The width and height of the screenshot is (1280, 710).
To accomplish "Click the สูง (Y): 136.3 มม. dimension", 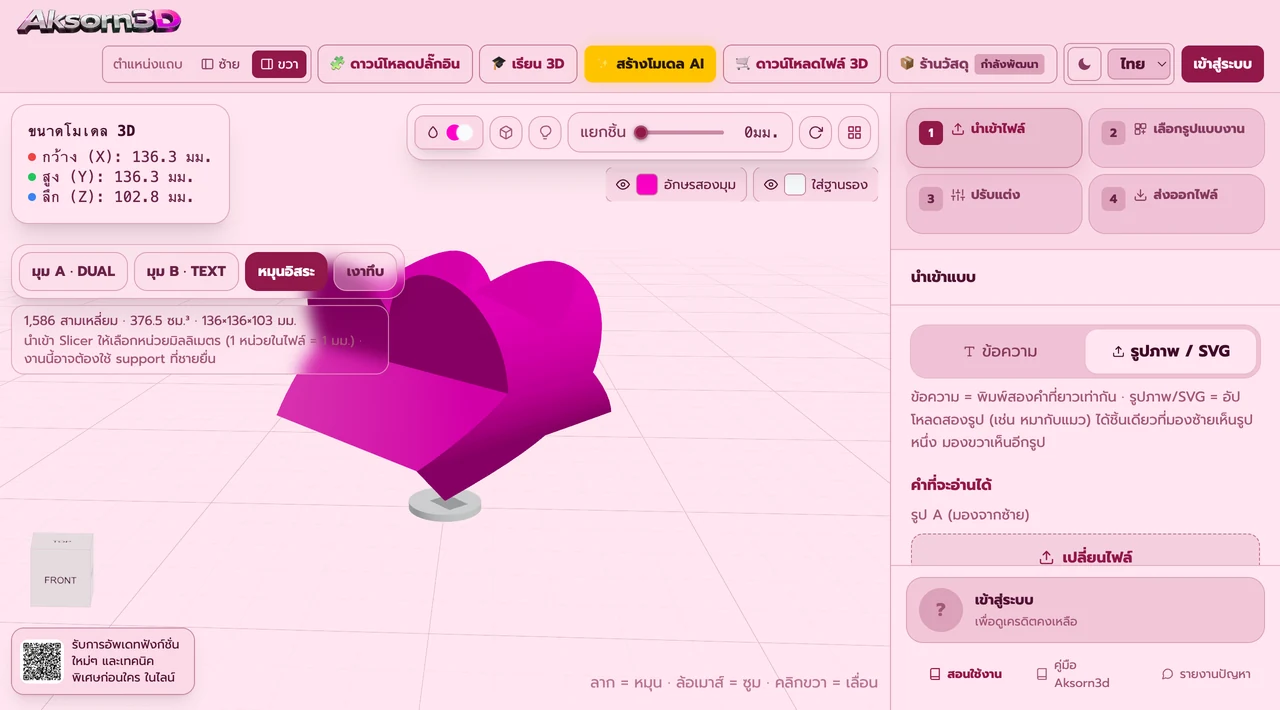I will [x=110, y=177].
